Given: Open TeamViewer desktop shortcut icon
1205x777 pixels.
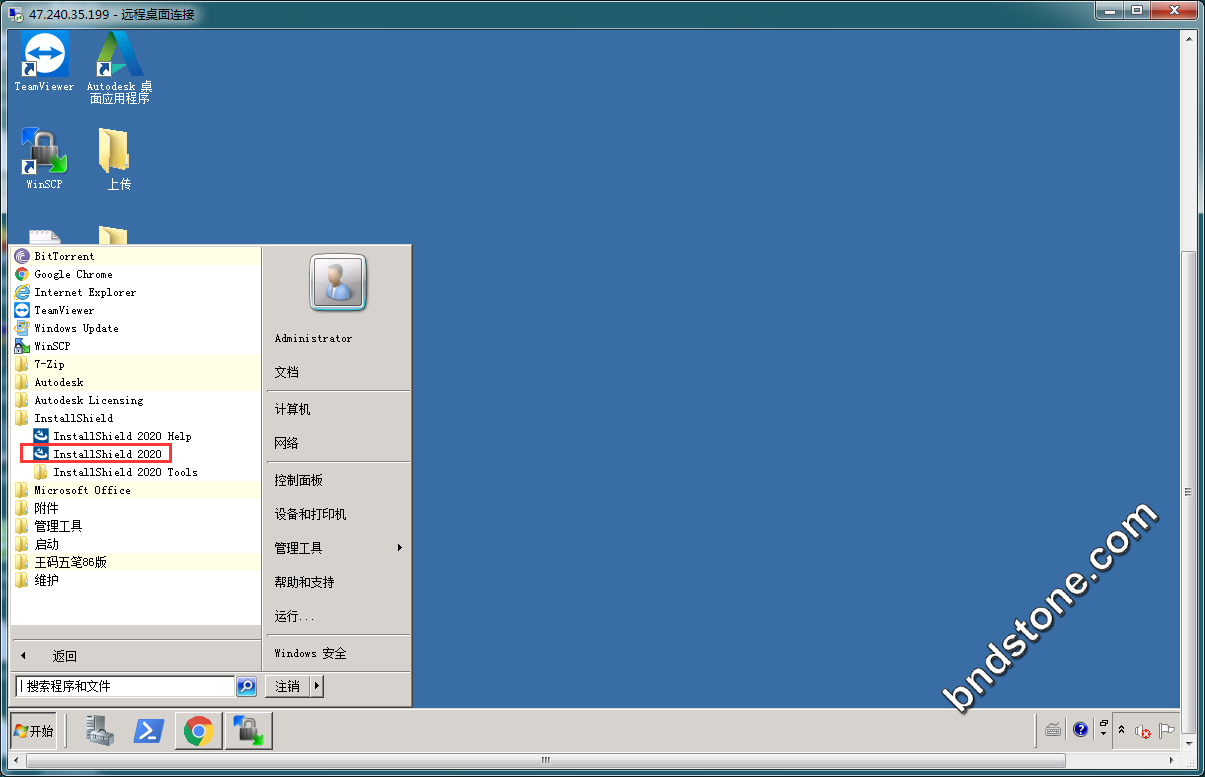Looking at the screenshot, I should point(44,55).
